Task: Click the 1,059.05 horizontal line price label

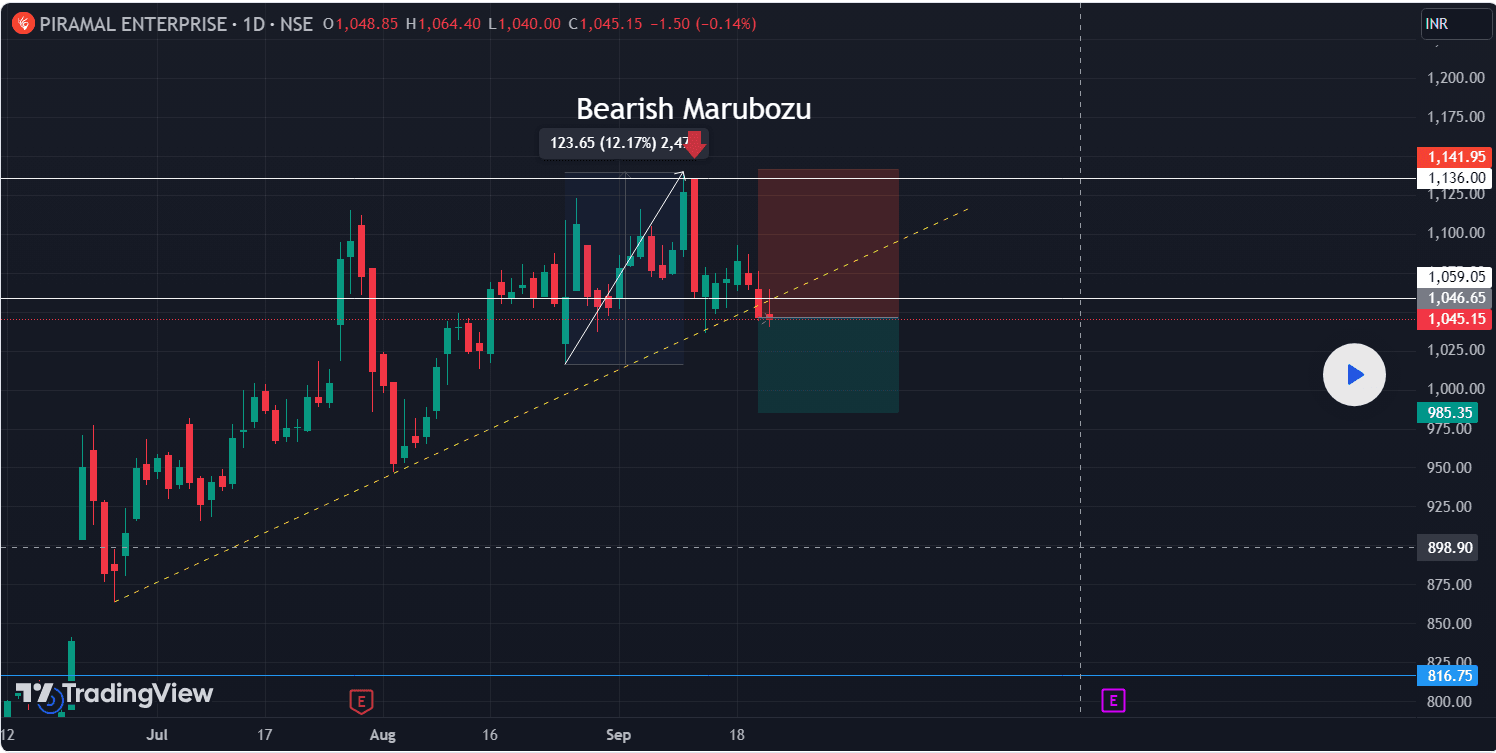Action: pos(1455,277)
